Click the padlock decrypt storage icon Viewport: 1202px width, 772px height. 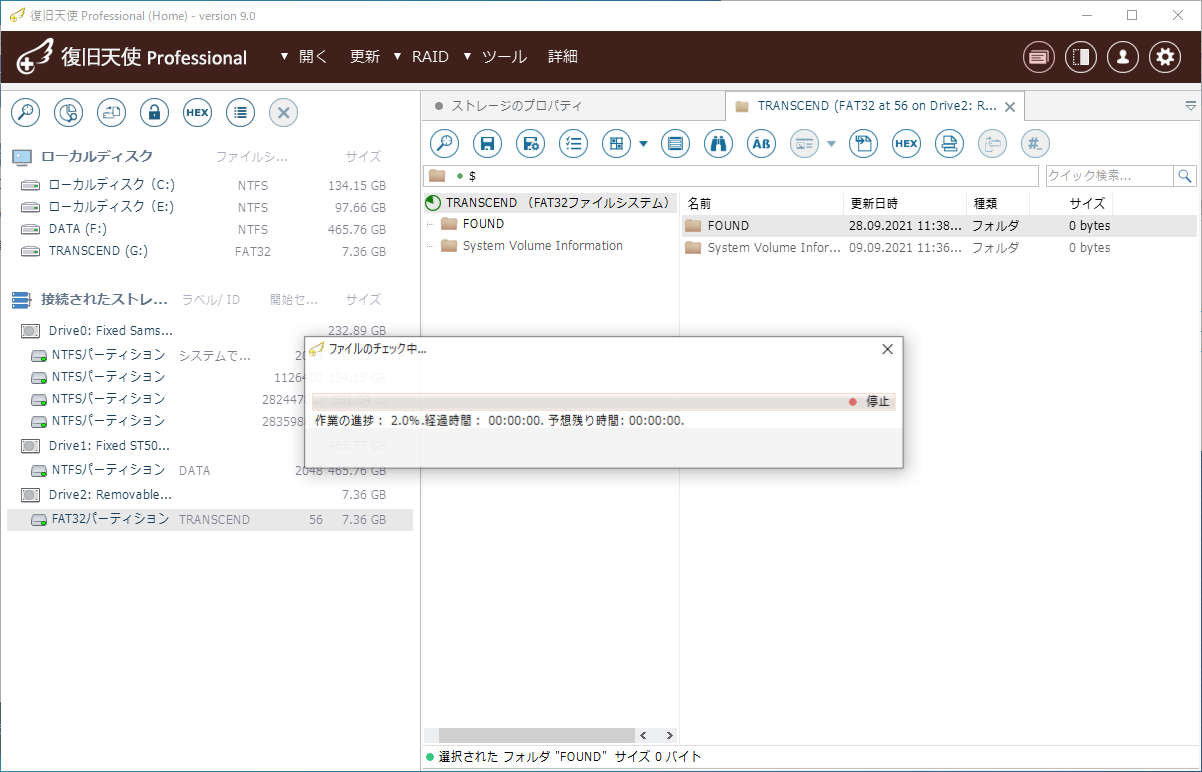pyautogui.click(x=154, y=113)
